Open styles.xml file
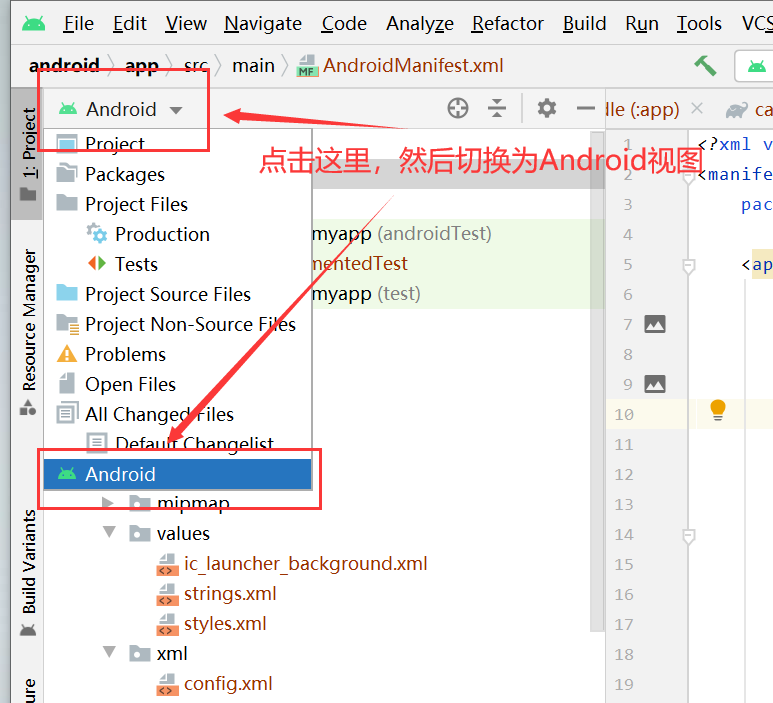The height and width of the screenshot is (703, 773). tap(225, 624)
